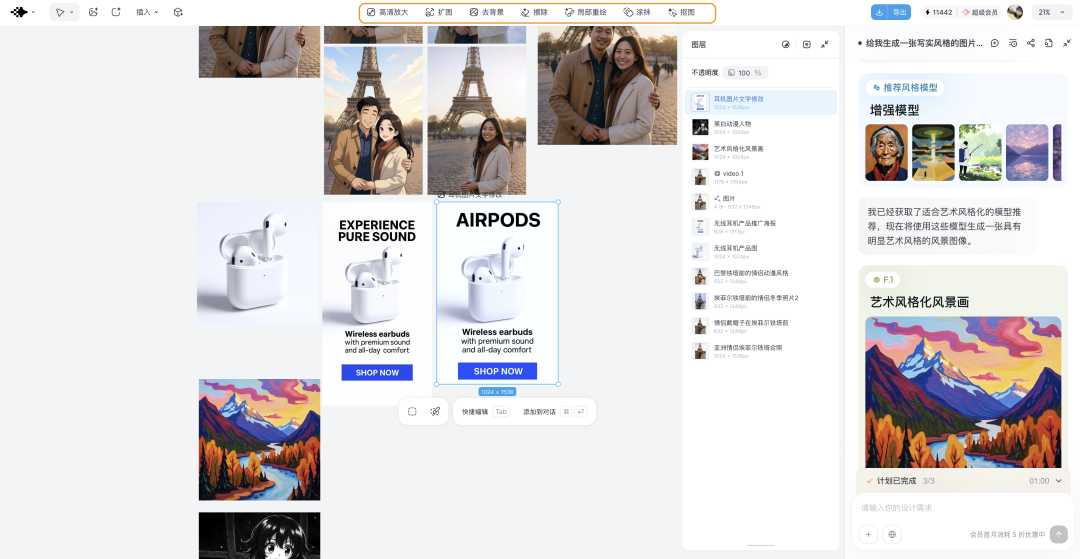Select the fishing illustration model thumbnail
Screen dimensions: 1080x559
[x=980, y=152]
